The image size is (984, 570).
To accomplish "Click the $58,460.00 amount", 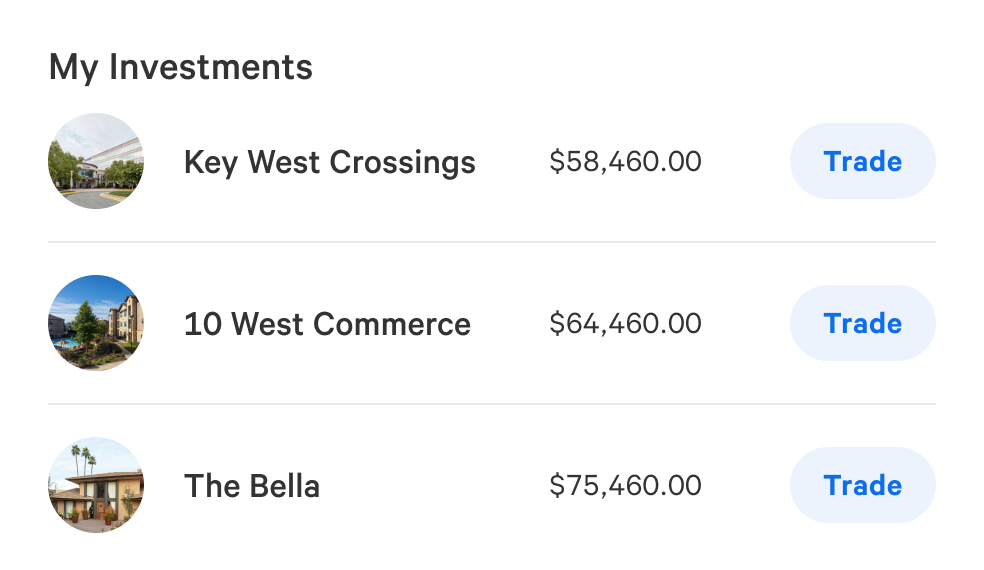I will (625, 162).
